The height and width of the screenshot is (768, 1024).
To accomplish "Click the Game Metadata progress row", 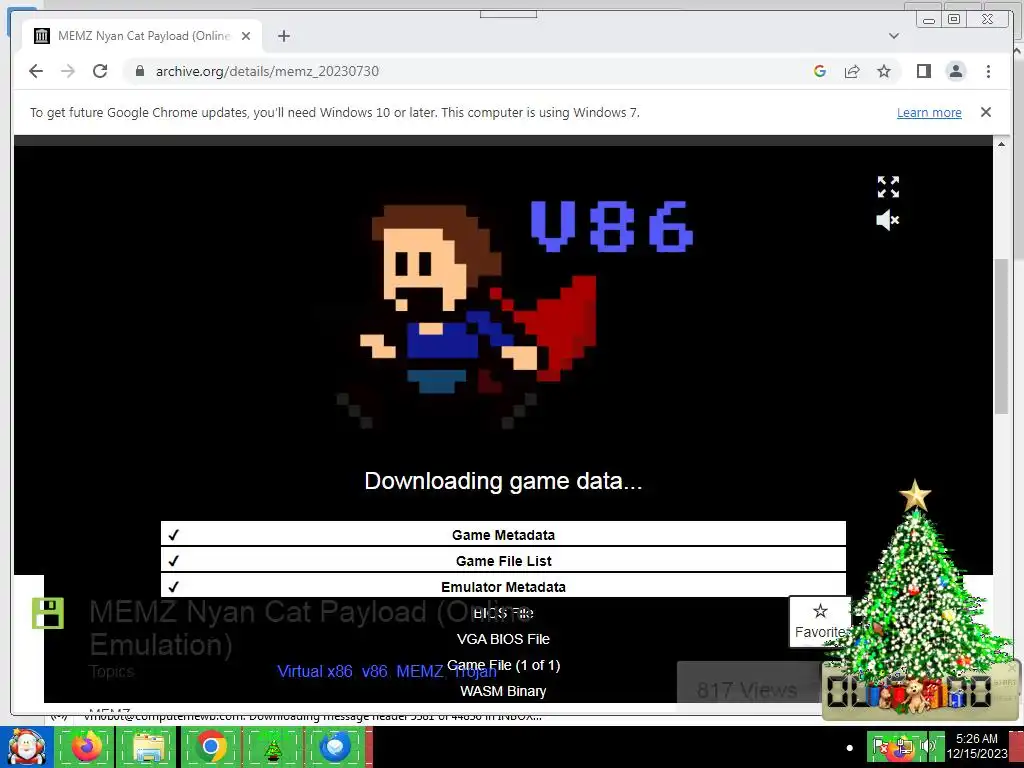I will [x=503, y=535].
